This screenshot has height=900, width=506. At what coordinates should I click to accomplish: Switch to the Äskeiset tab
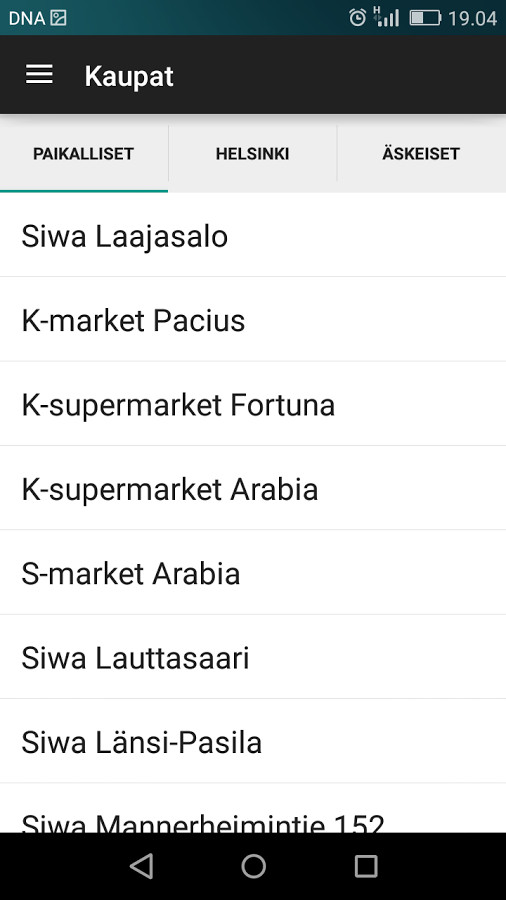[x=421, y=154]
